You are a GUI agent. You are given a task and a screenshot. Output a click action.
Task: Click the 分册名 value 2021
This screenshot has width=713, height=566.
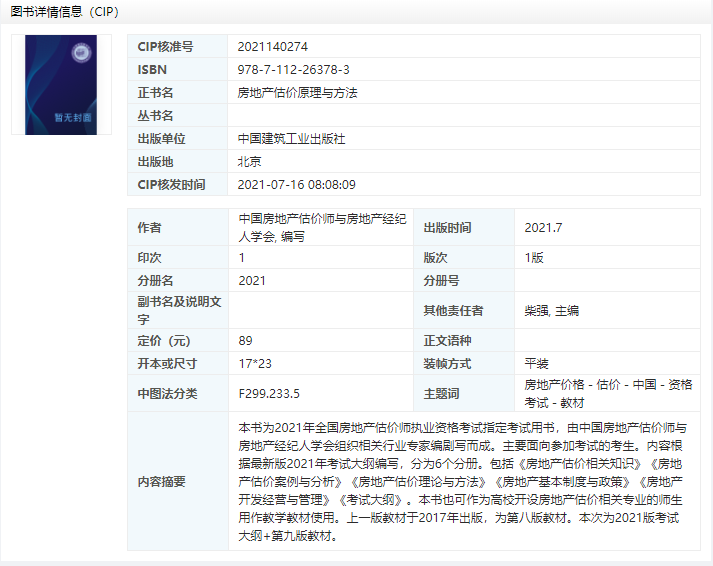[252, 280]
